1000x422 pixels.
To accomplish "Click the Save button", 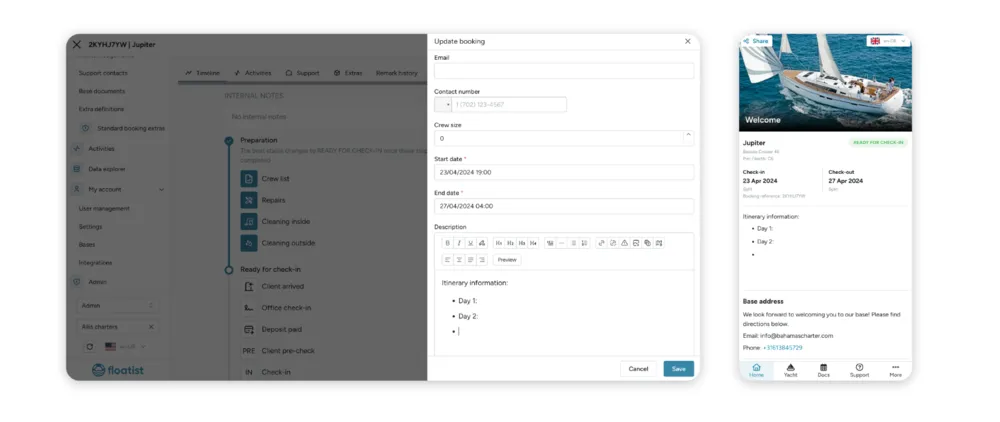I will (x=679, y=369).
